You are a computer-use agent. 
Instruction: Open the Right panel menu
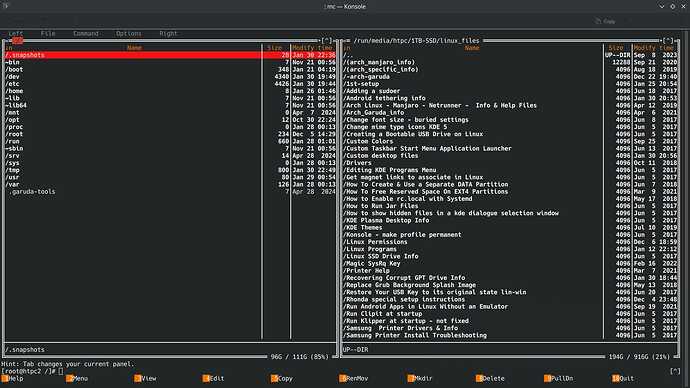(168, 33)
